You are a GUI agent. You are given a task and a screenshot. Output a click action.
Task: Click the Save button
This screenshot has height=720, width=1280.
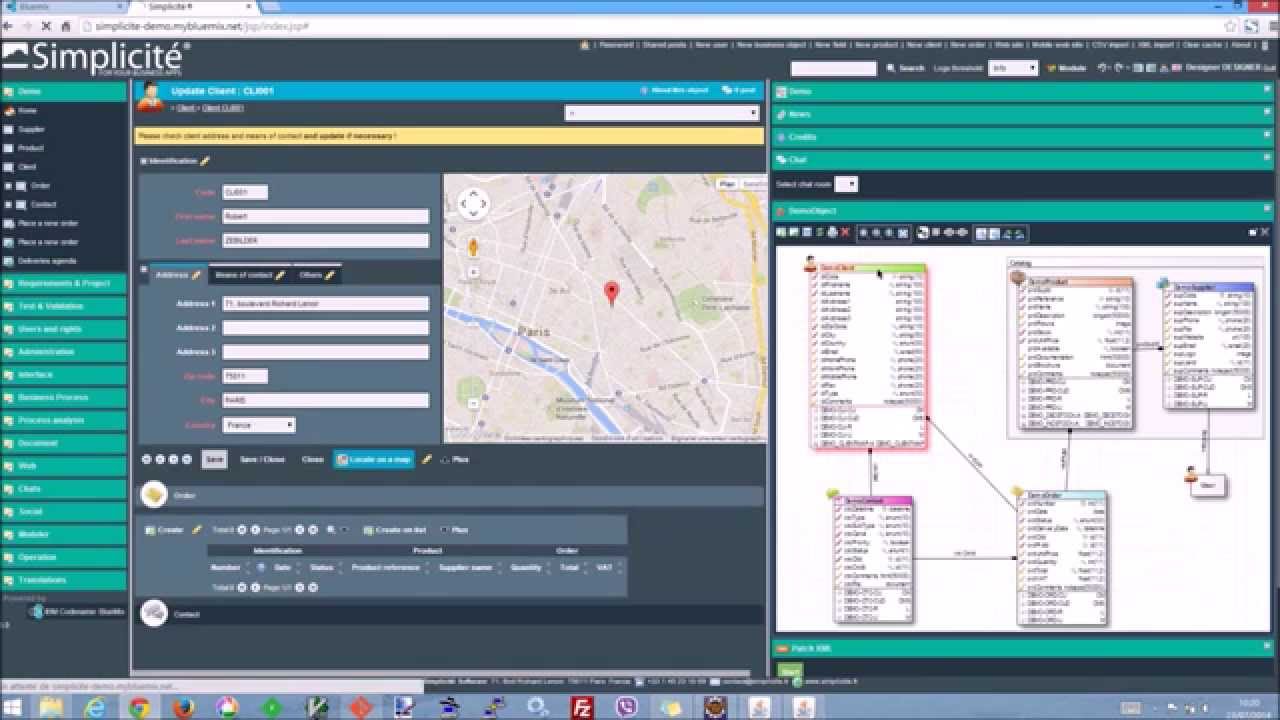213,459
